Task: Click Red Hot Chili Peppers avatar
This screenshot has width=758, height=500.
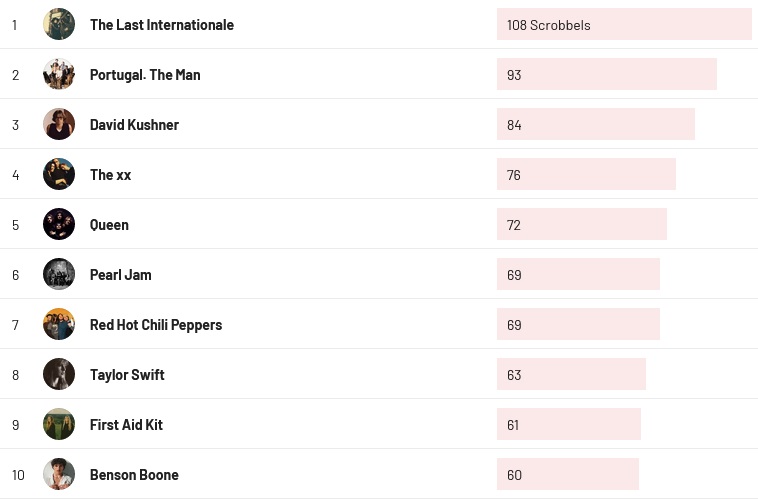Action: coord(59,324)
